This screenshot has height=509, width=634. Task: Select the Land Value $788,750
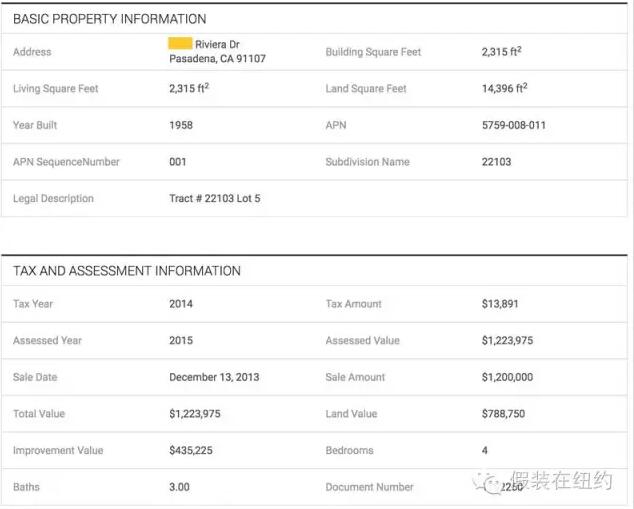pyautogui.click(x=503, y=414)
